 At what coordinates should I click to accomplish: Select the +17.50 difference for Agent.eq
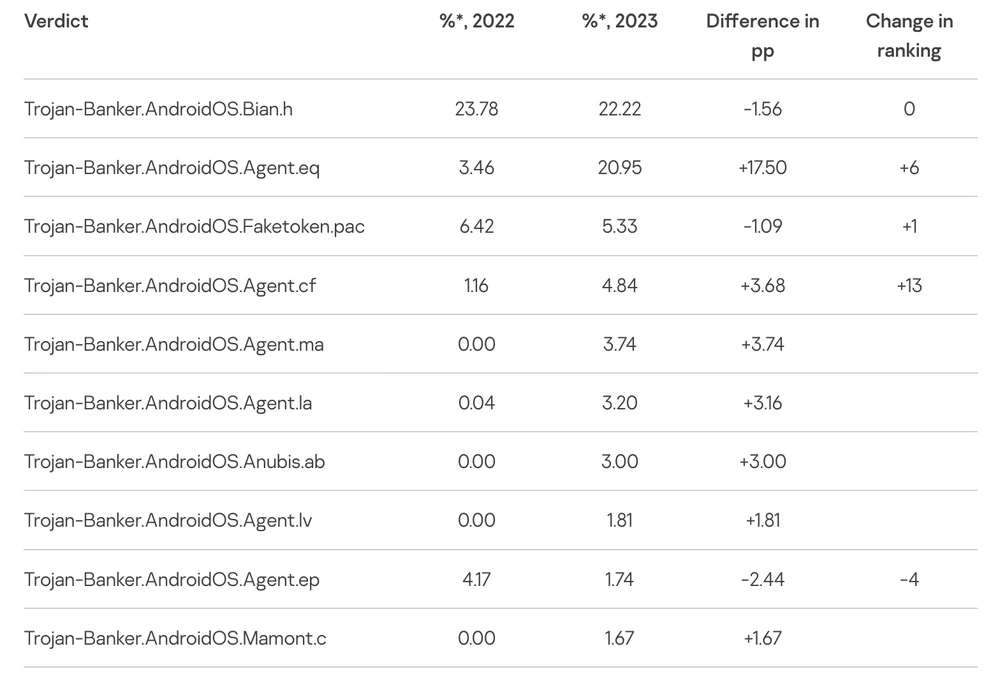(x=763, y=168)
